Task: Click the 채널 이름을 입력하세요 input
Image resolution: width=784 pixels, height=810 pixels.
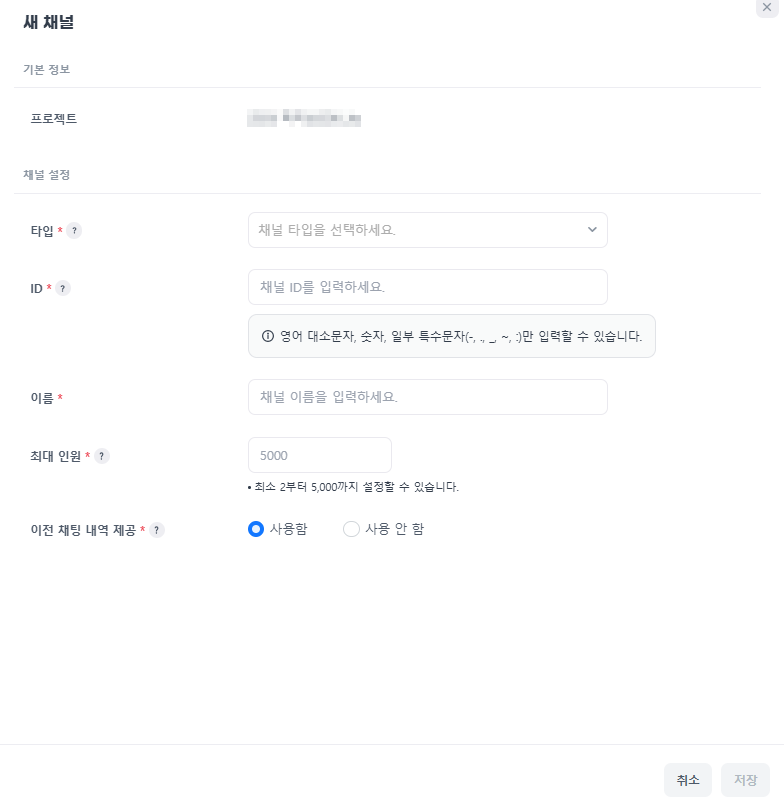Action: tap(427, 397)
